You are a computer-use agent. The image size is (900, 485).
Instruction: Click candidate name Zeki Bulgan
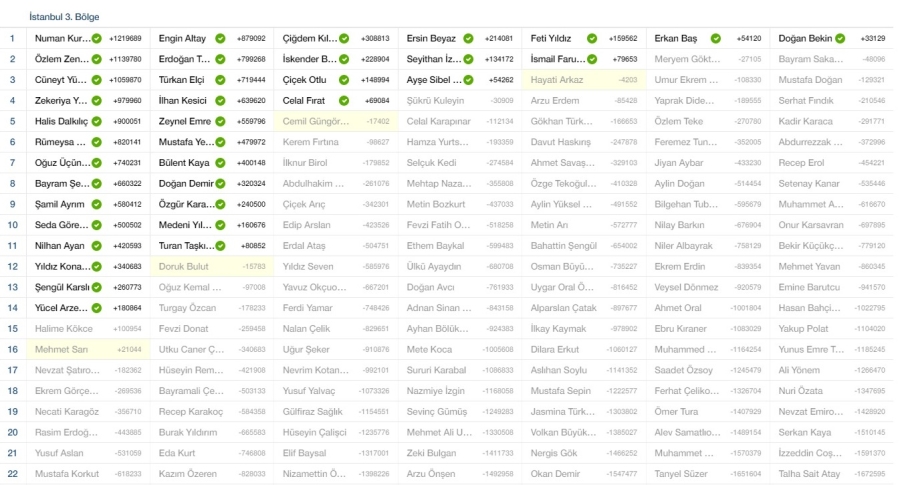(x=431, y=453)
